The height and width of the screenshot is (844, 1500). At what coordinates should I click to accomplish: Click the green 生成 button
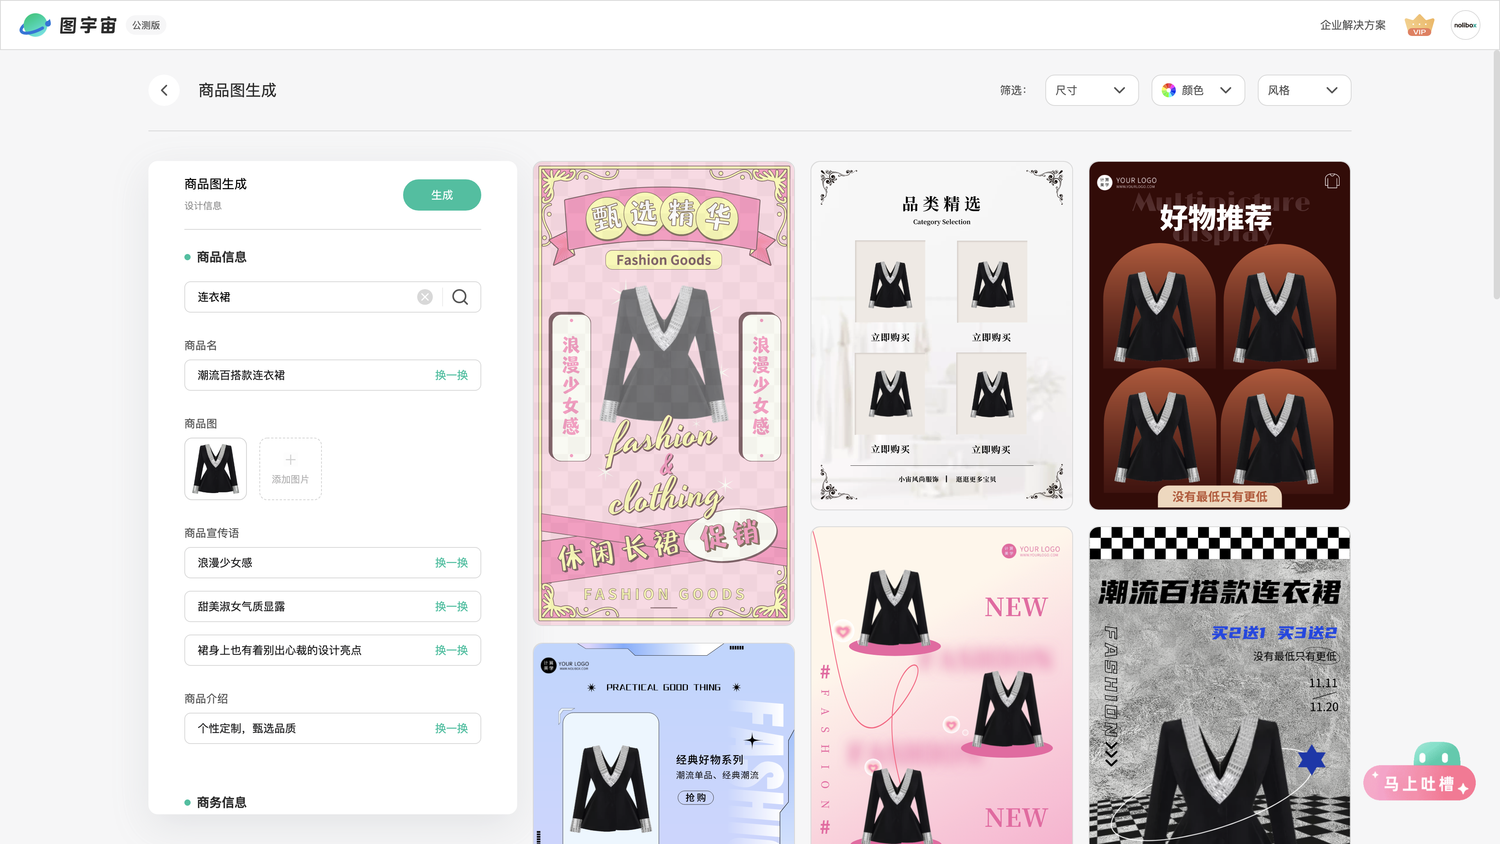click(x=442, y=195)
